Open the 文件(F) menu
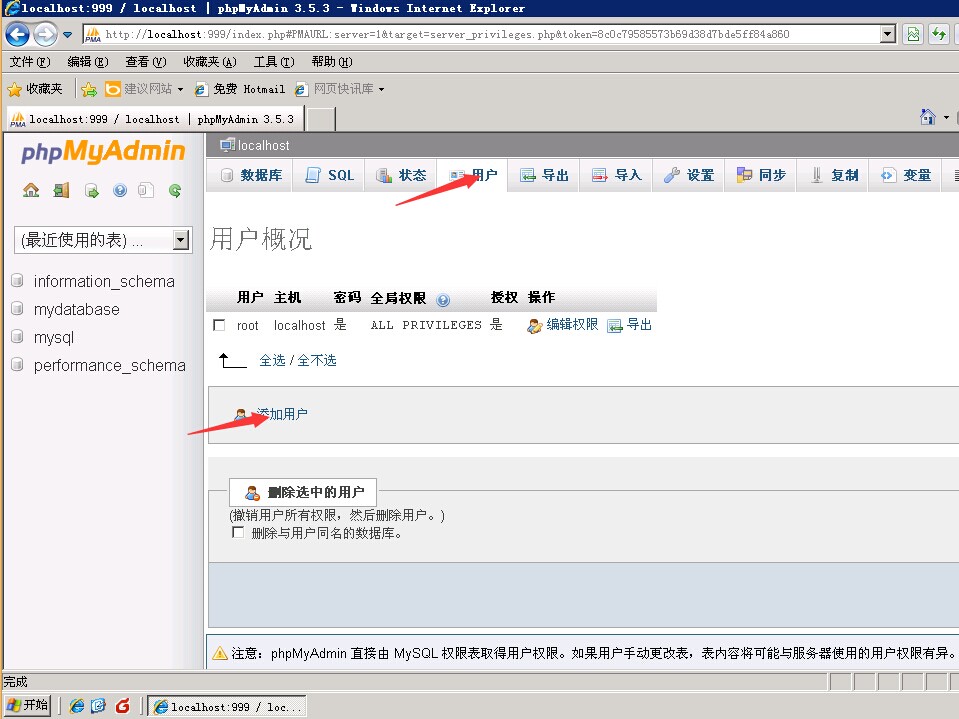 30,62
